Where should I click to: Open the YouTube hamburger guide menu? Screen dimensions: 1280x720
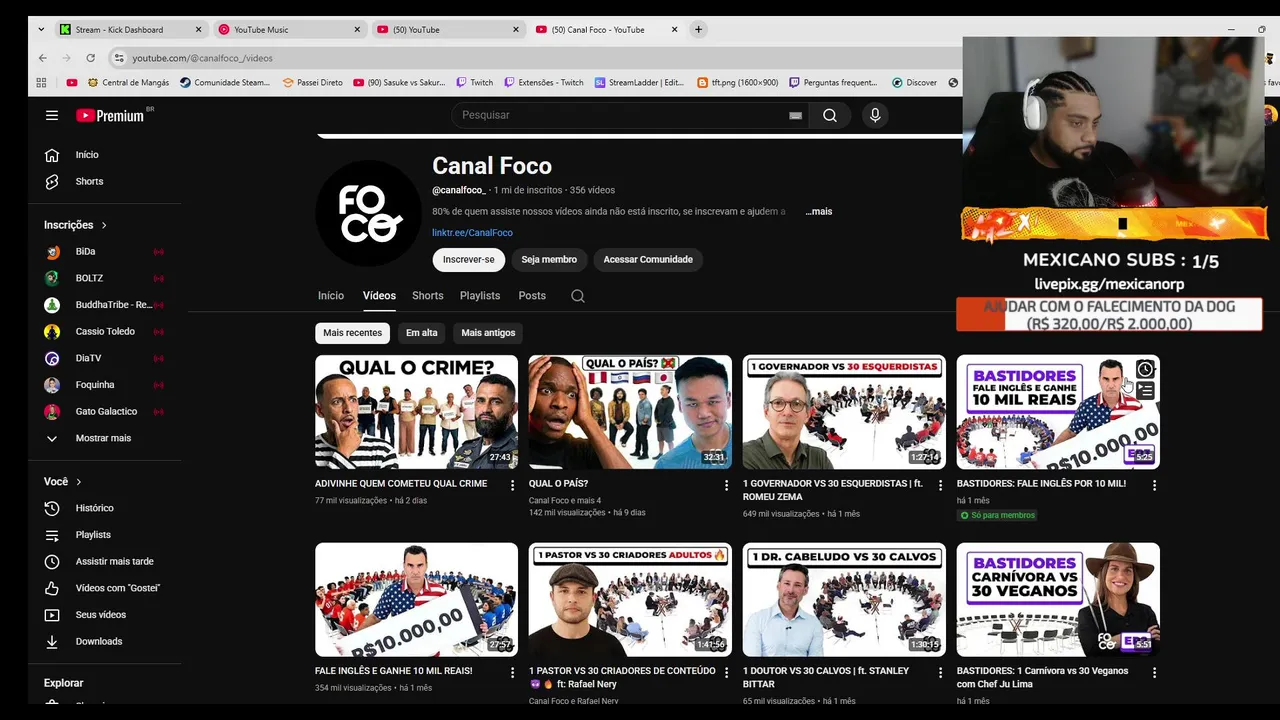52,115
